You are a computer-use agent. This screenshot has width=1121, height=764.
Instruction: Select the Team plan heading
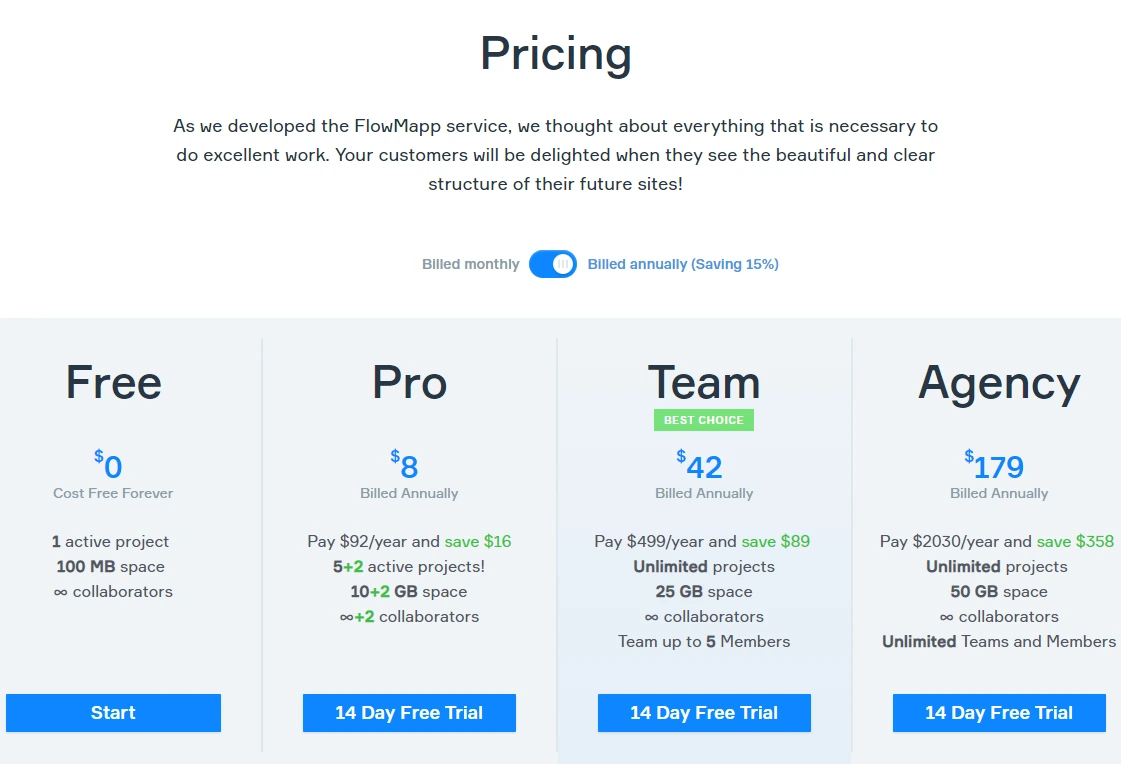pyautogui.click(x=703, y=382)
